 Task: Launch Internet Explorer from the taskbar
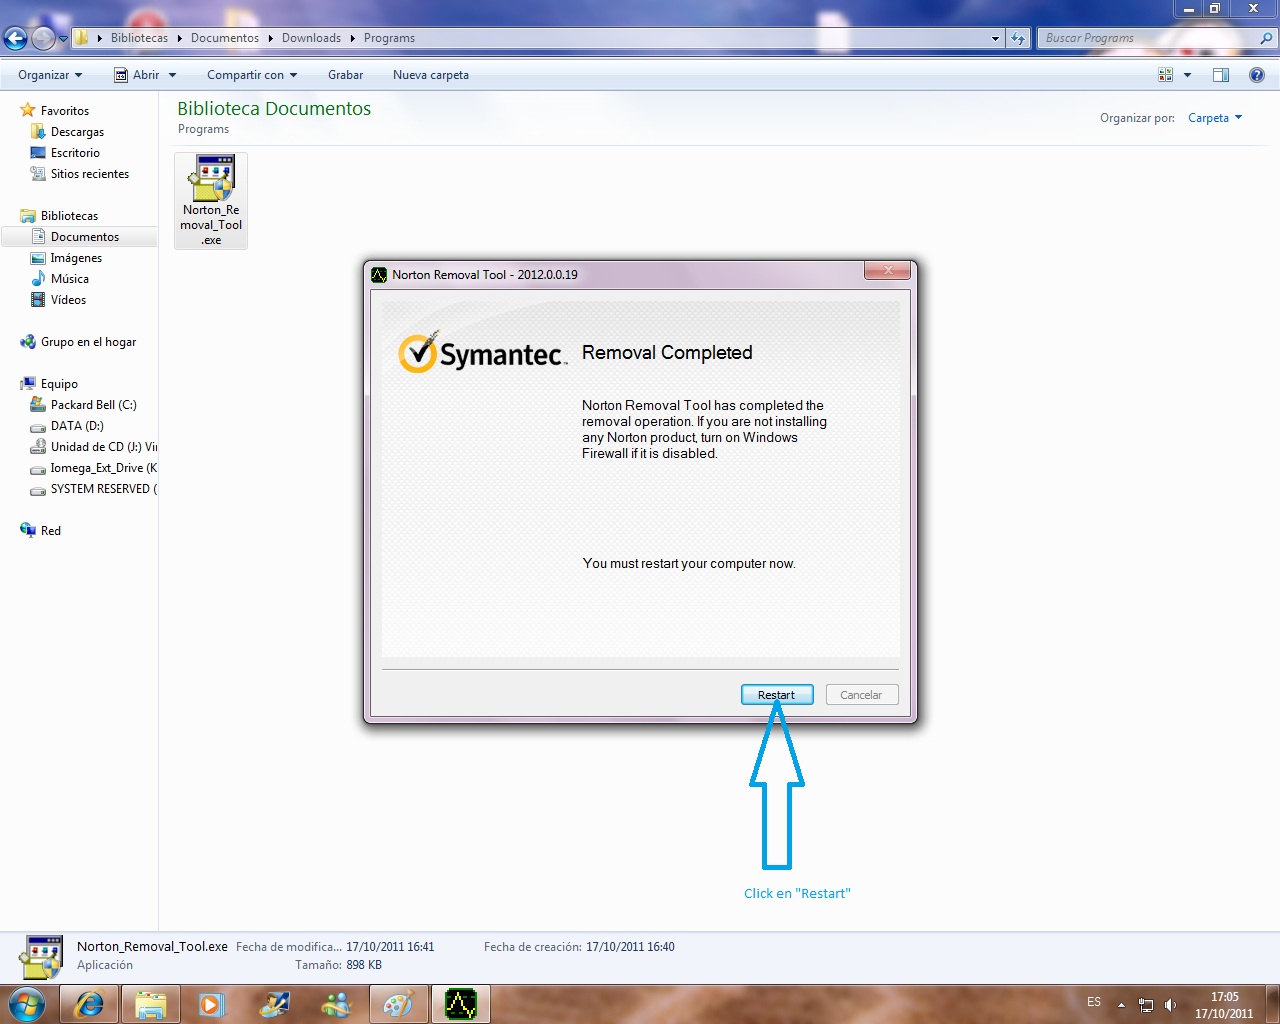[x=89, y=1004]
